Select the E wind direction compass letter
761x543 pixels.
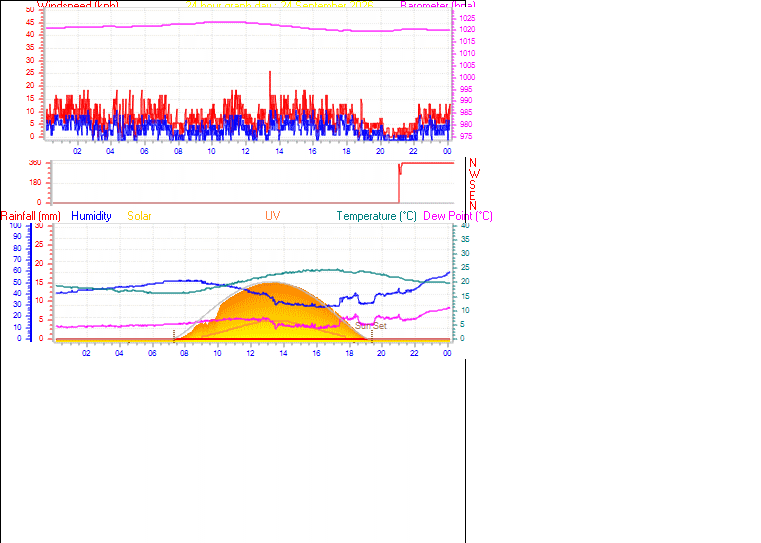(x=472, y=195)
